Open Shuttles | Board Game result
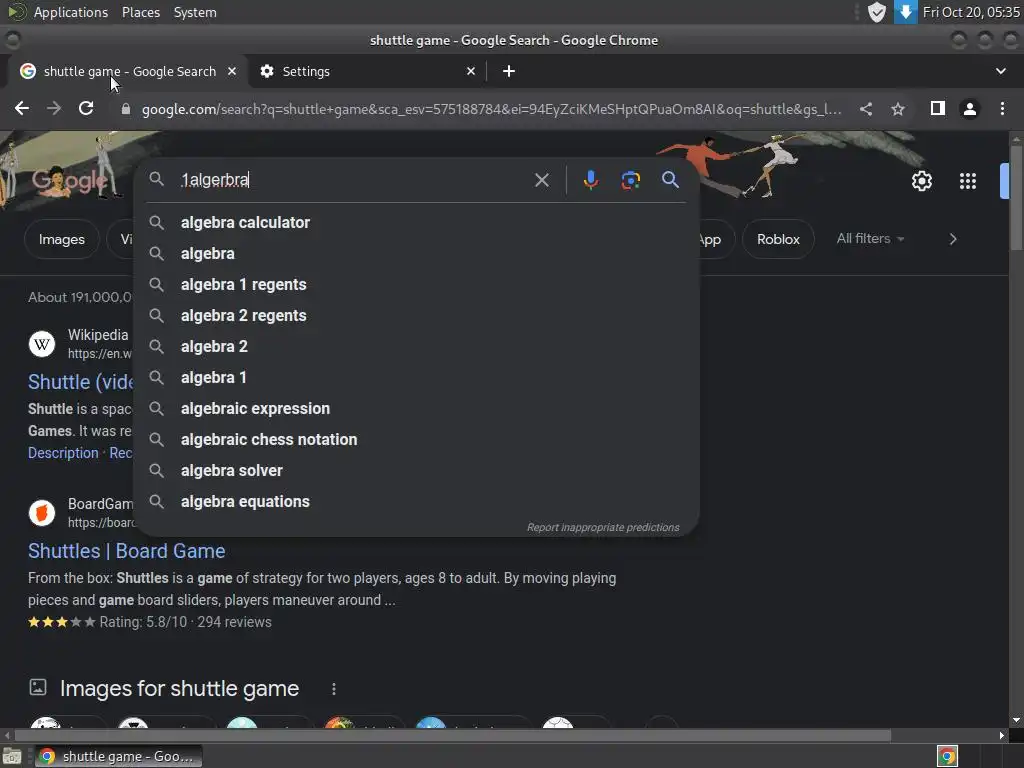This screenshot has height=768, width=1024. (126, 551)
